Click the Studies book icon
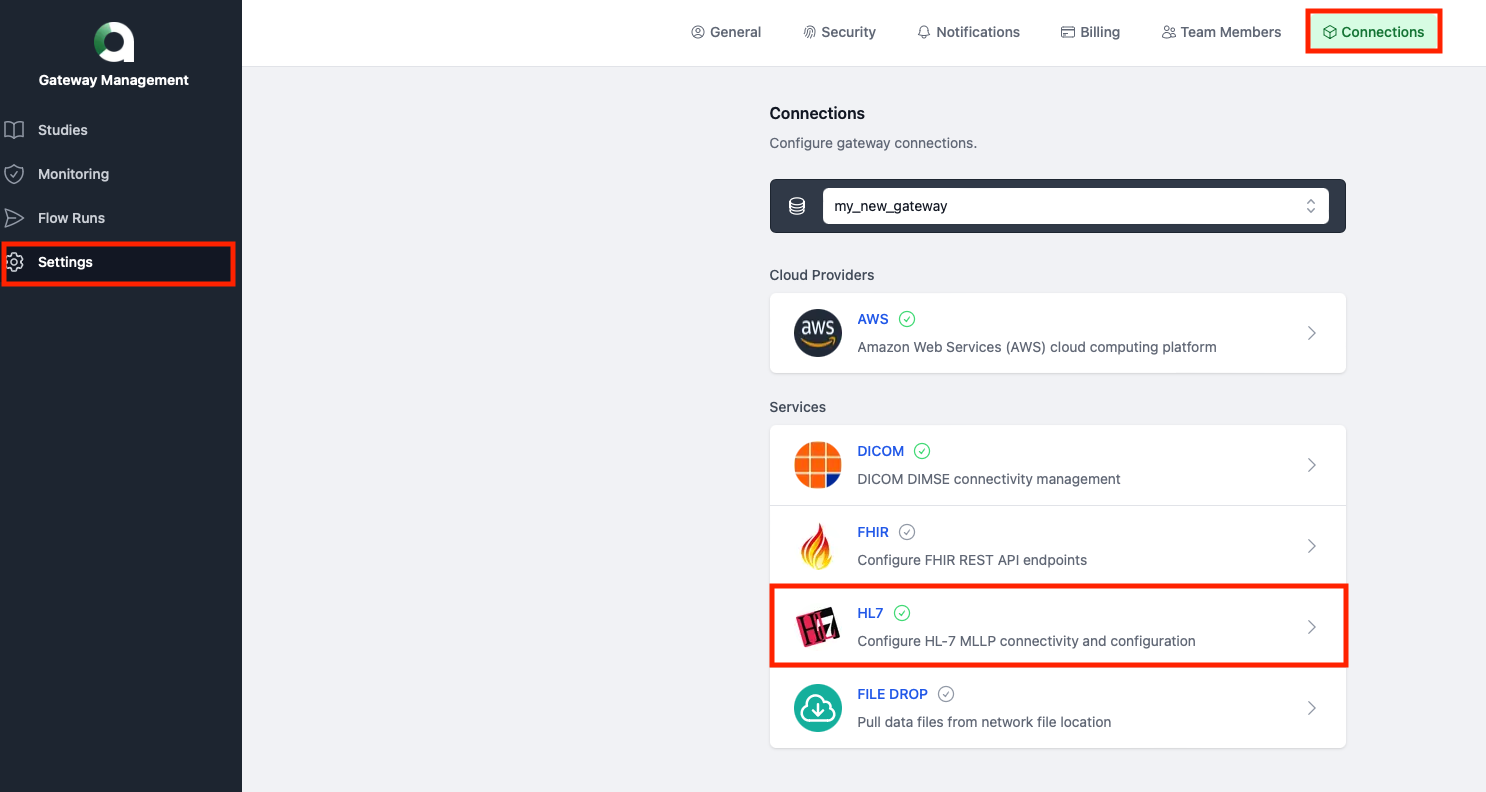Image resolution: width=1486 pixels, height=792 pixels. (14, 130)
